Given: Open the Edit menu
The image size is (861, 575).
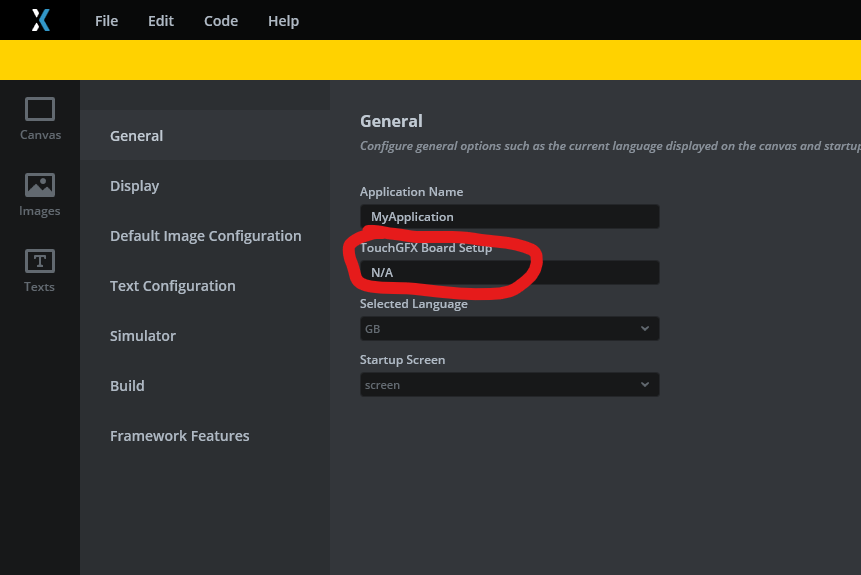Looking at the screenshot, I should click(161, 21).
